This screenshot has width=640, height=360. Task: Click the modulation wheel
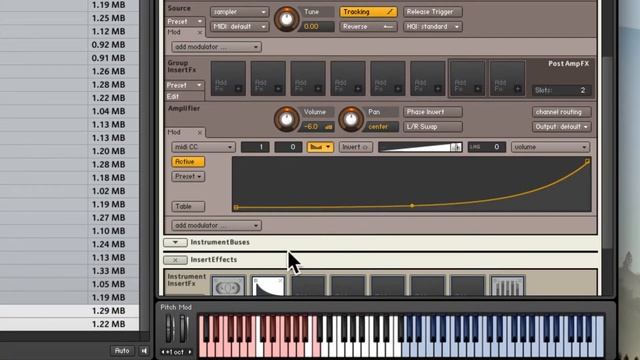[183, 329]
